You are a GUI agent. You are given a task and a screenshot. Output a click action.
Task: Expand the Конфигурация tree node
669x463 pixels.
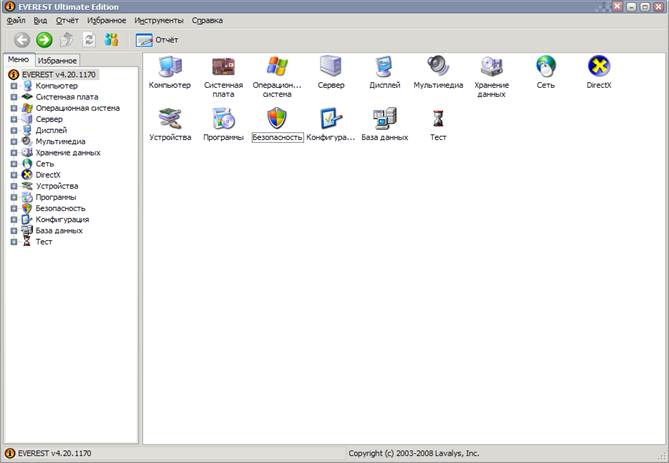pos(14,219)
